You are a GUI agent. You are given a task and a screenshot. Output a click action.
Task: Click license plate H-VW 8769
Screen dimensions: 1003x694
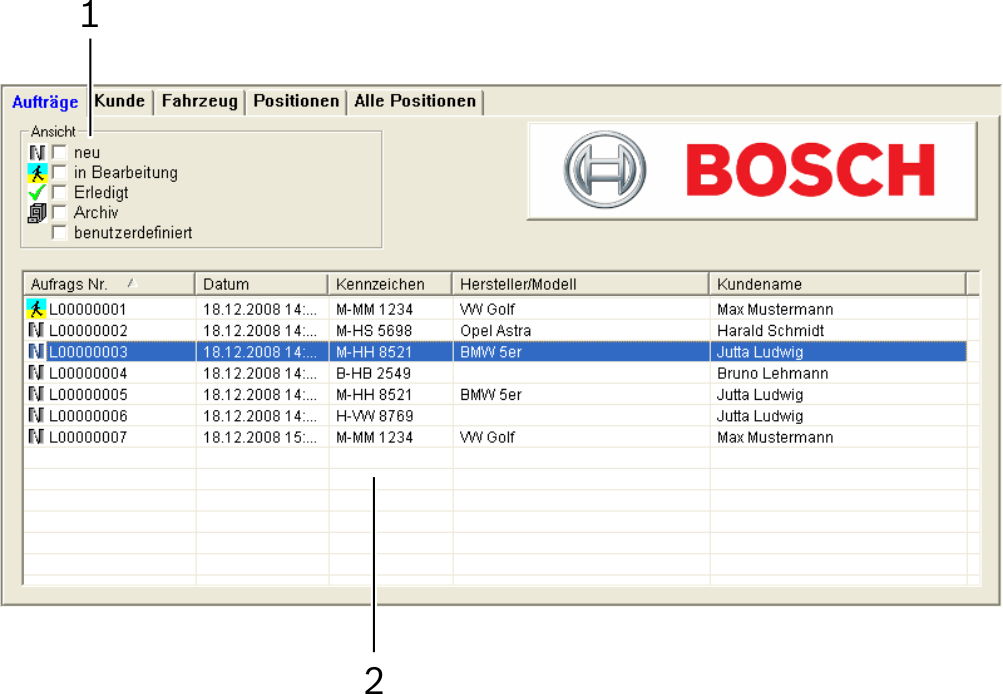(375, 416)
